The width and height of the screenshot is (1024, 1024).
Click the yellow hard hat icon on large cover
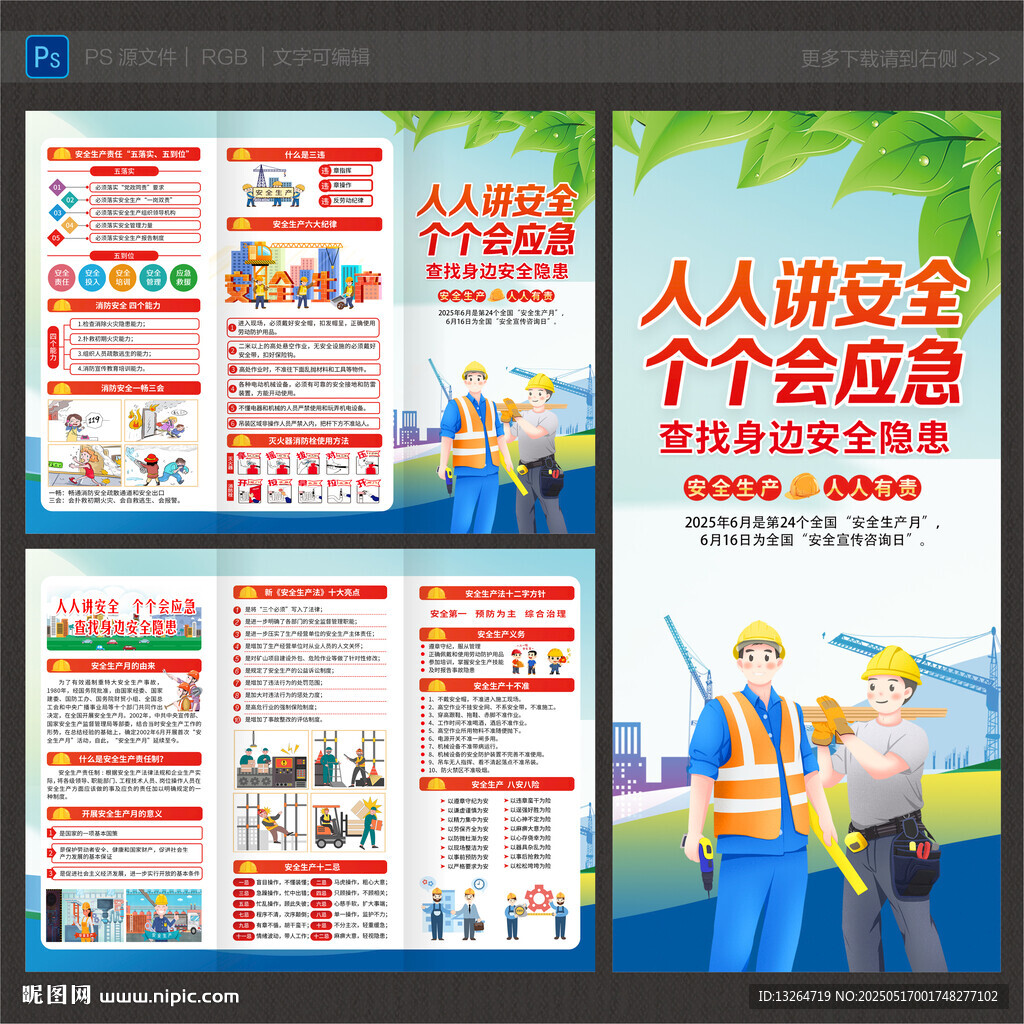tap(802, 487)
